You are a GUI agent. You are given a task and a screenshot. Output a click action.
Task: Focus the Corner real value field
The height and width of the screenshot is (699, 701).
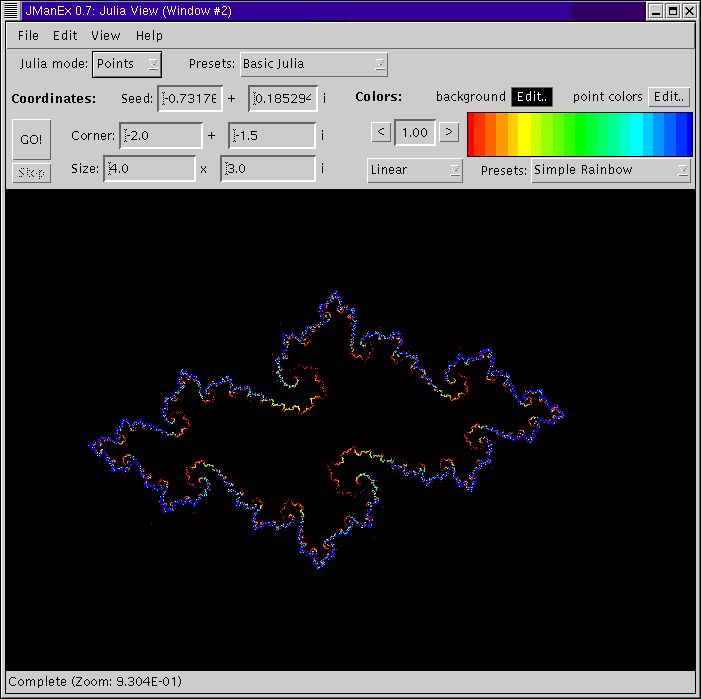[160, 135]
